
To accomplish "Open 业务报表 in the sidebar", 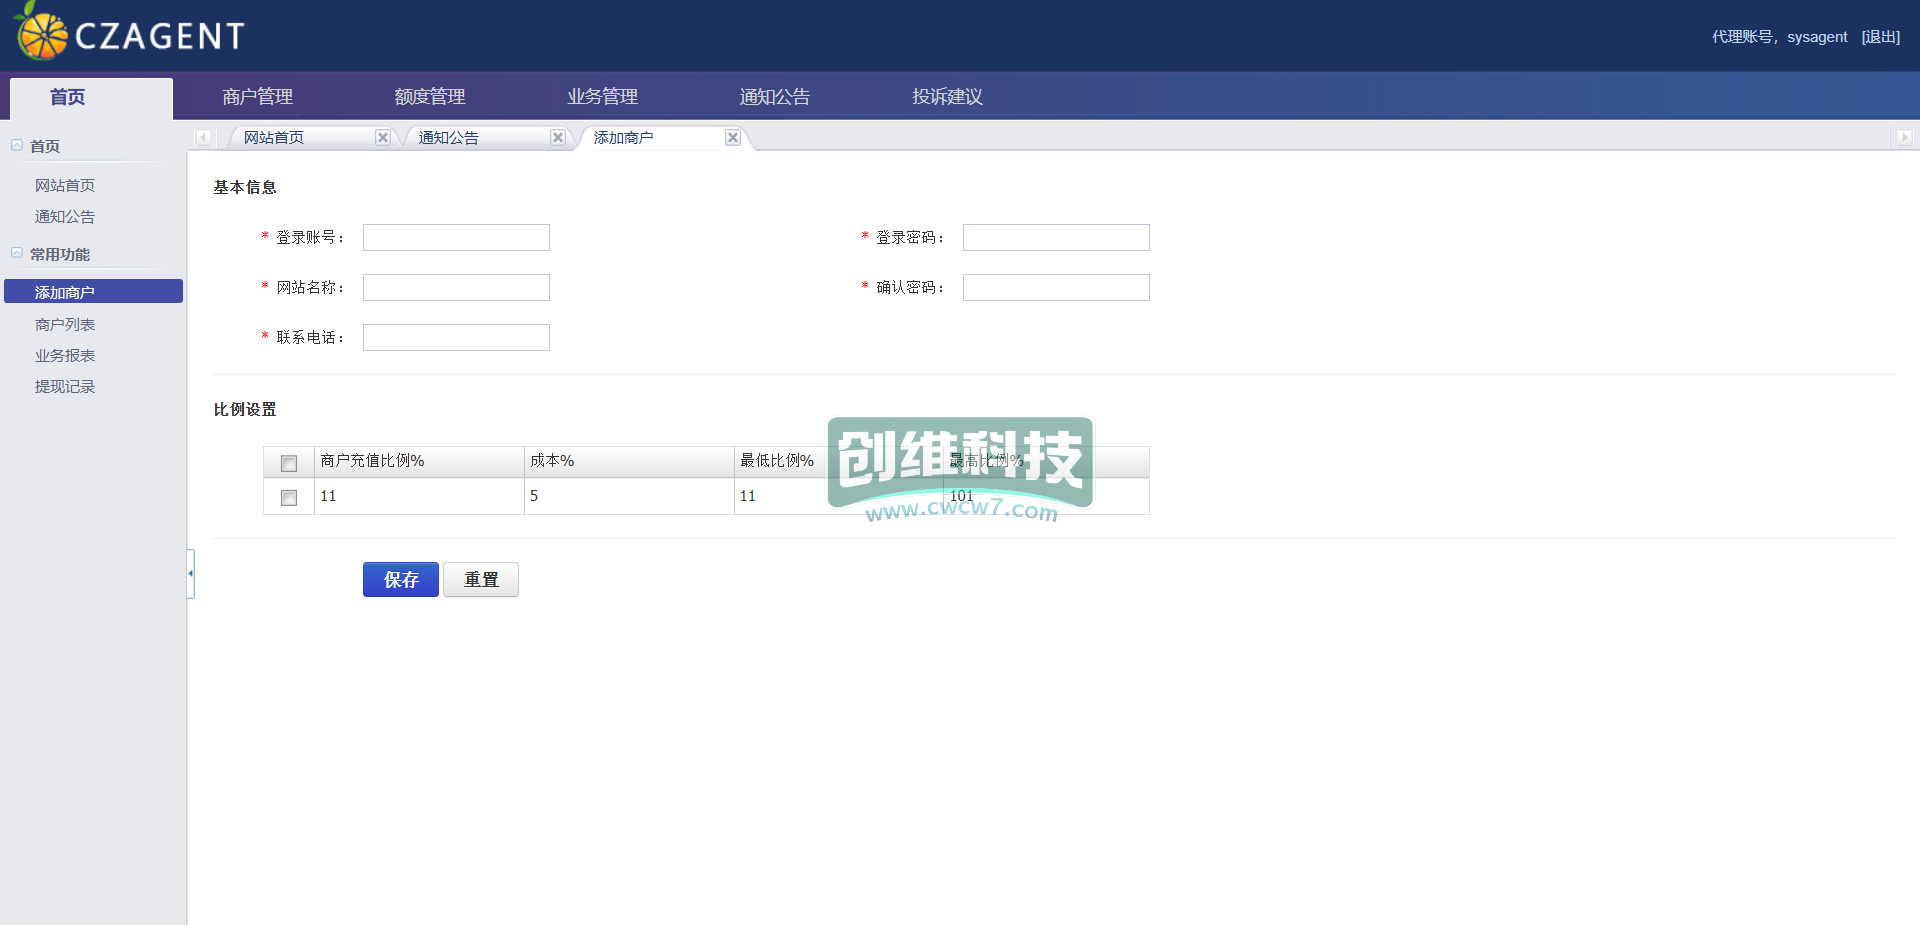I will pos(65,355).
